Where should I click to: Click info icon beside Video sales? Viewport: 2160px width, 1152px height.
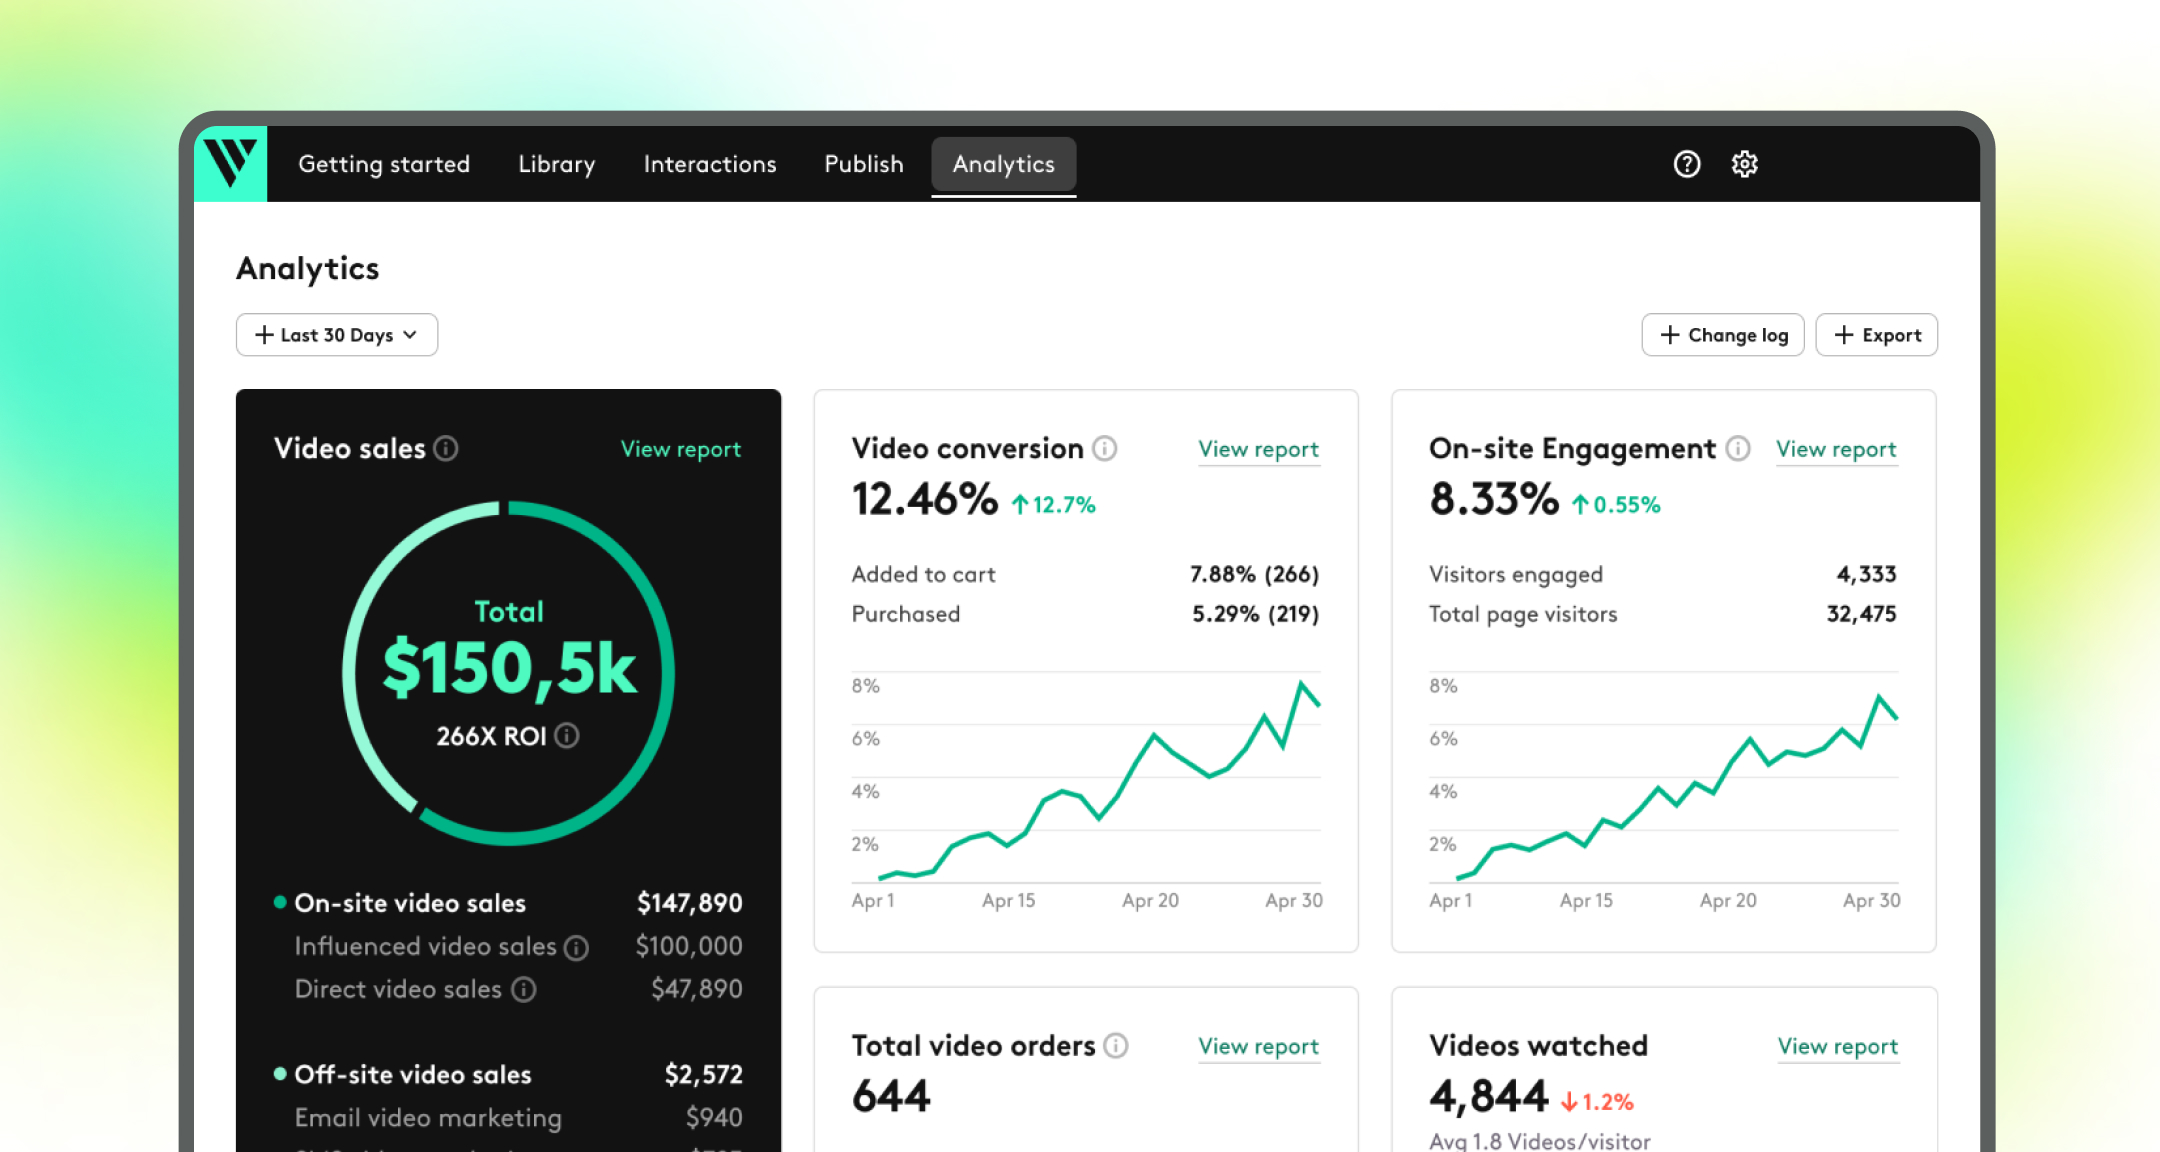coord(446,449)
